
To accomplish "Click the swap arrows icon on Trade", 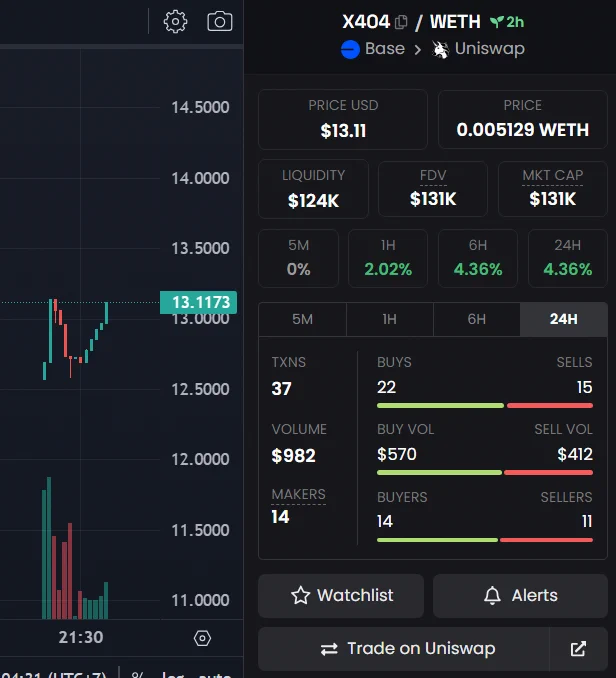I will tap(329, 649).
